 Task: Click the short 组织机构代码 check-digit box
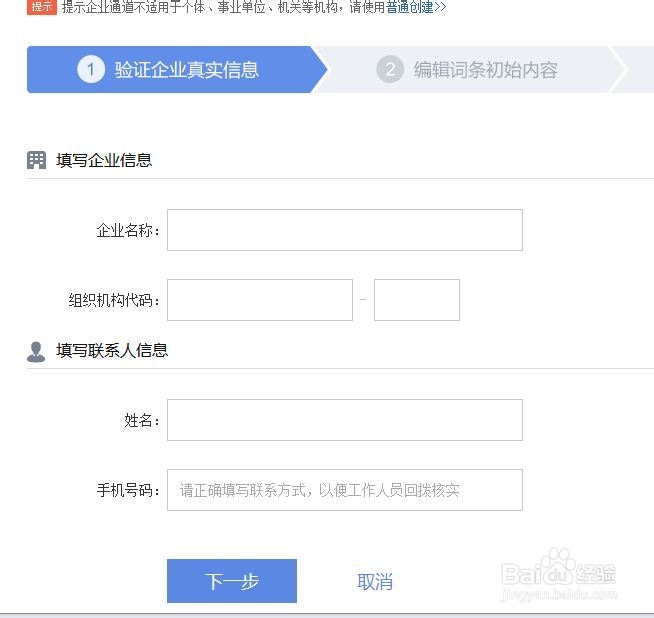pos(416,300)
